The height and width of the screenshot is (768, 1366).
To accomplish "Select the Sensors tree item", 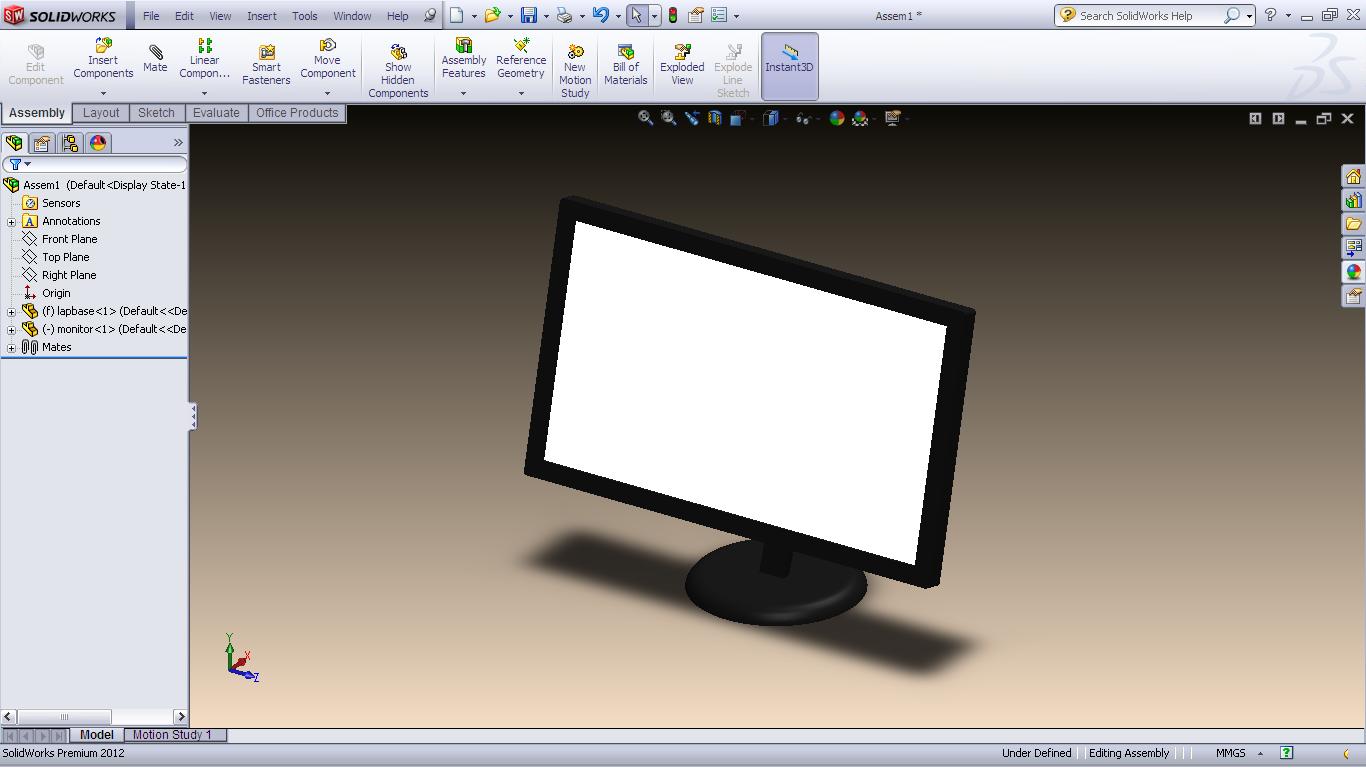I will [x=60, y=203].
